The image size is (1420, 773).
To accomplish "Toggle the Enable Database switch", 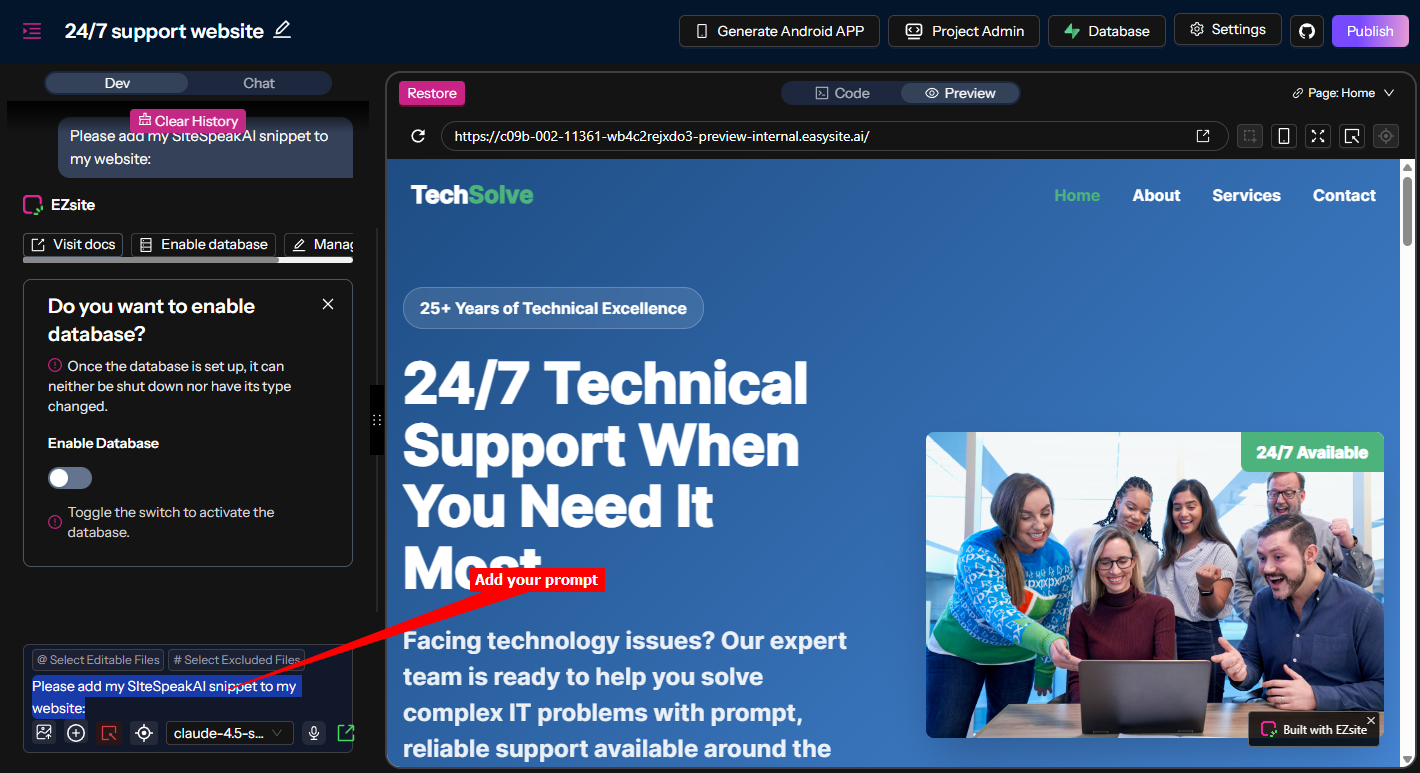I will [70, 478].
